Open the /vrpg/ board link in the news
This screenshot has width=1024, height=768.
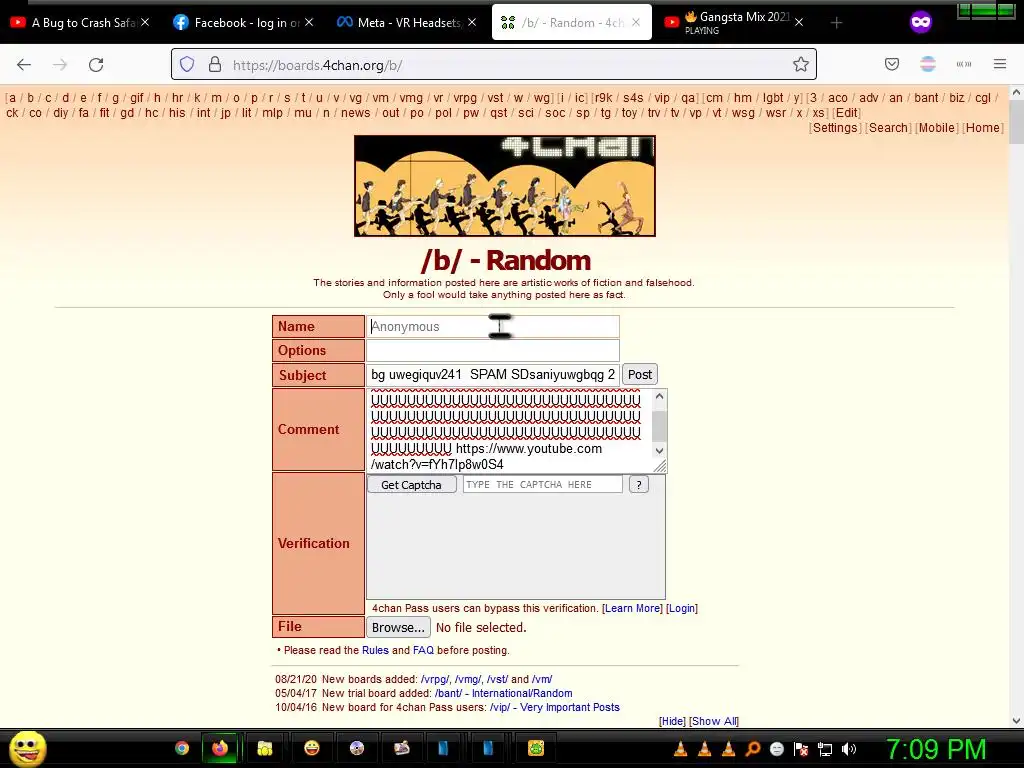(x=435, y=679)
